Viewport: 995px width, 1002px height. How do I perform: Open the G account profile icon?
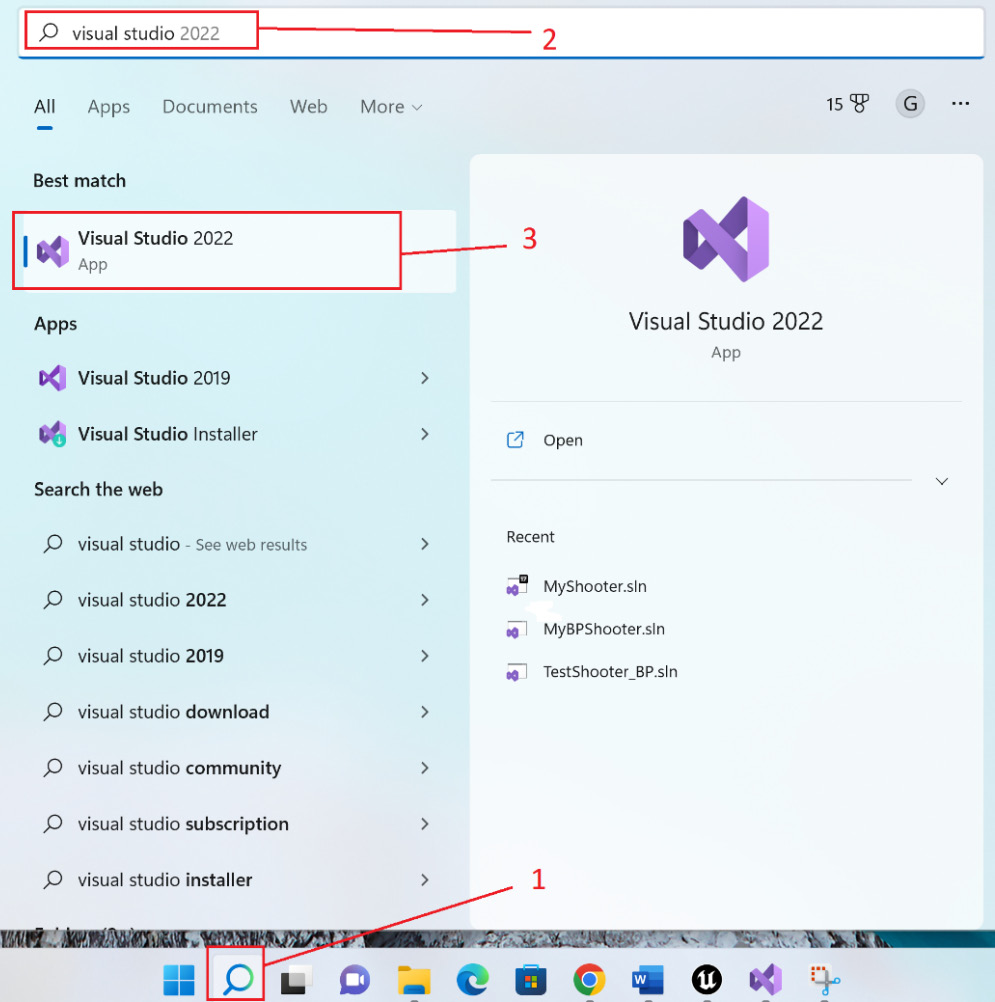(910, 104)
